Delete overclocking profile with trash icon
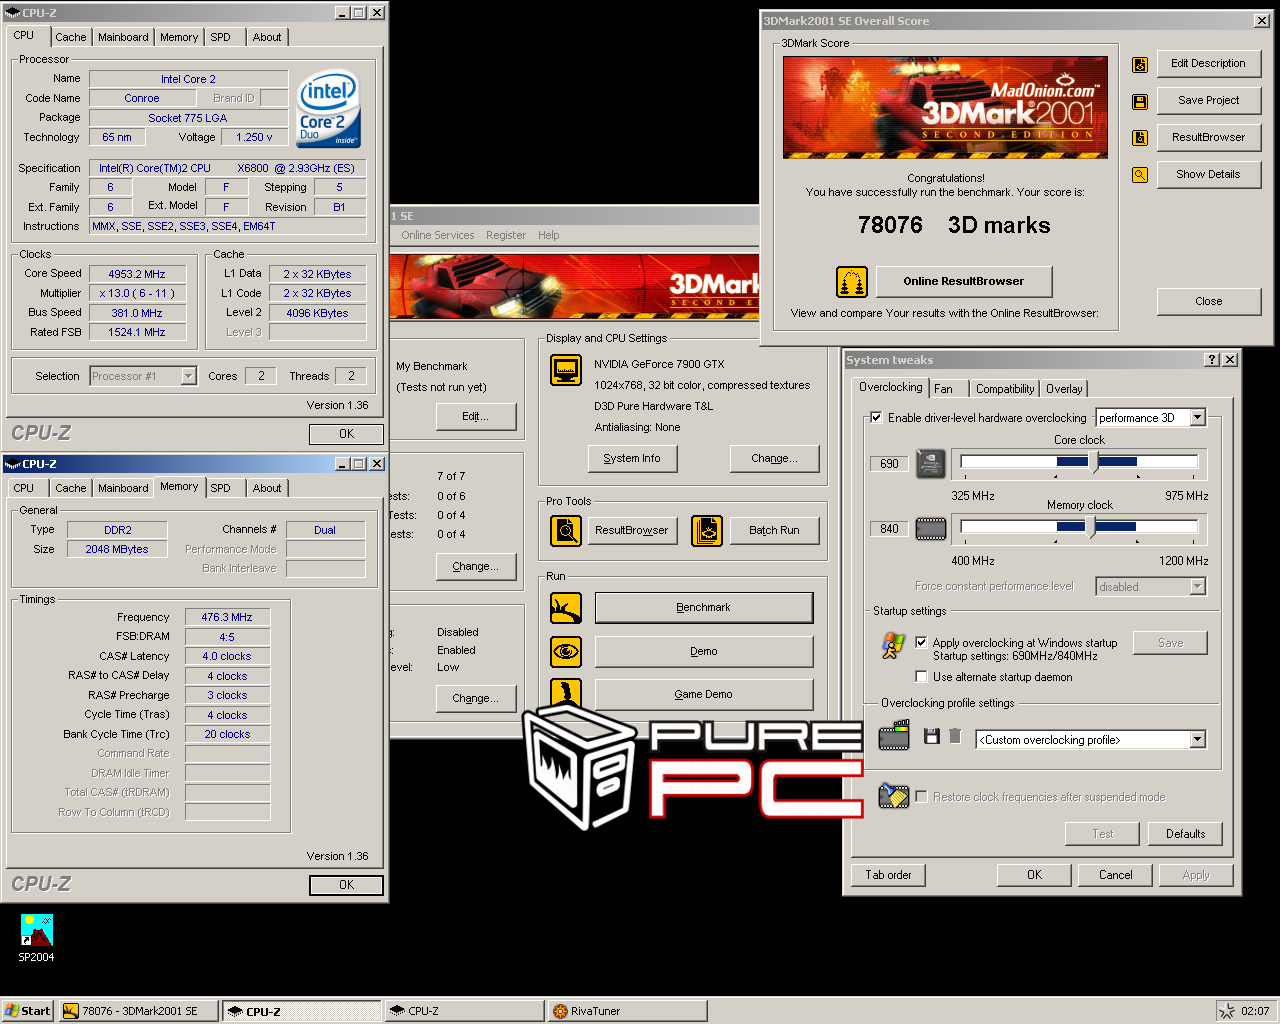Image resolution: width=1280 pixels, height=1024 pixels. [x=955, y=736]
